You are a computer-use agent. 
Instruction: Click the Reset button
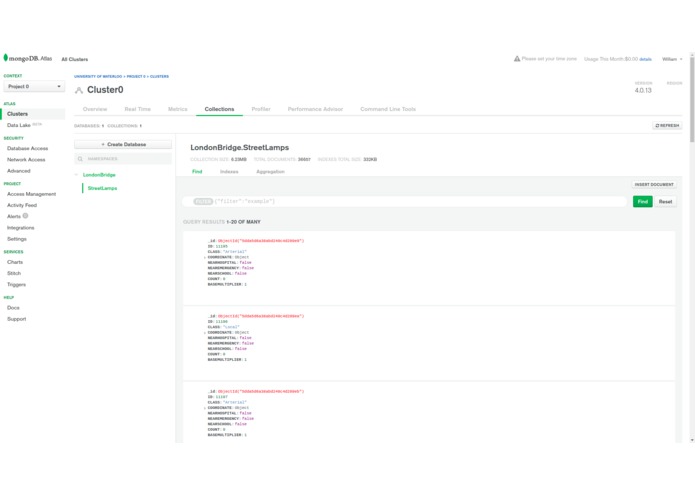[x=665, y=202]
